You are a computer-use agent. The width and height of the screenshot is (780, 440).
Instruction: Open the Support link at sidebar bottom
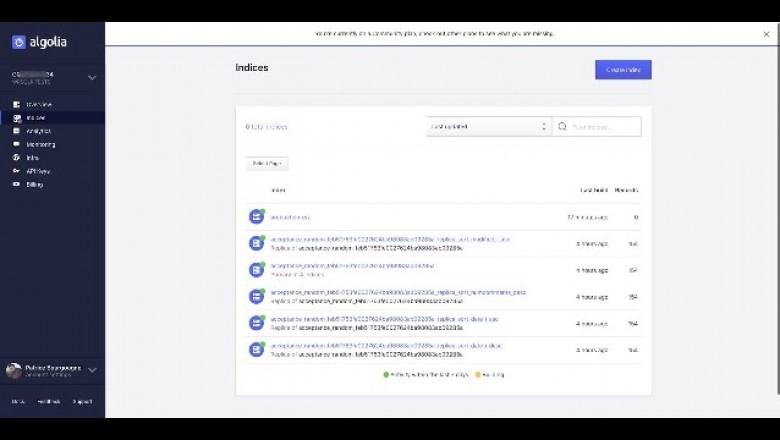(x=82, y=402)
